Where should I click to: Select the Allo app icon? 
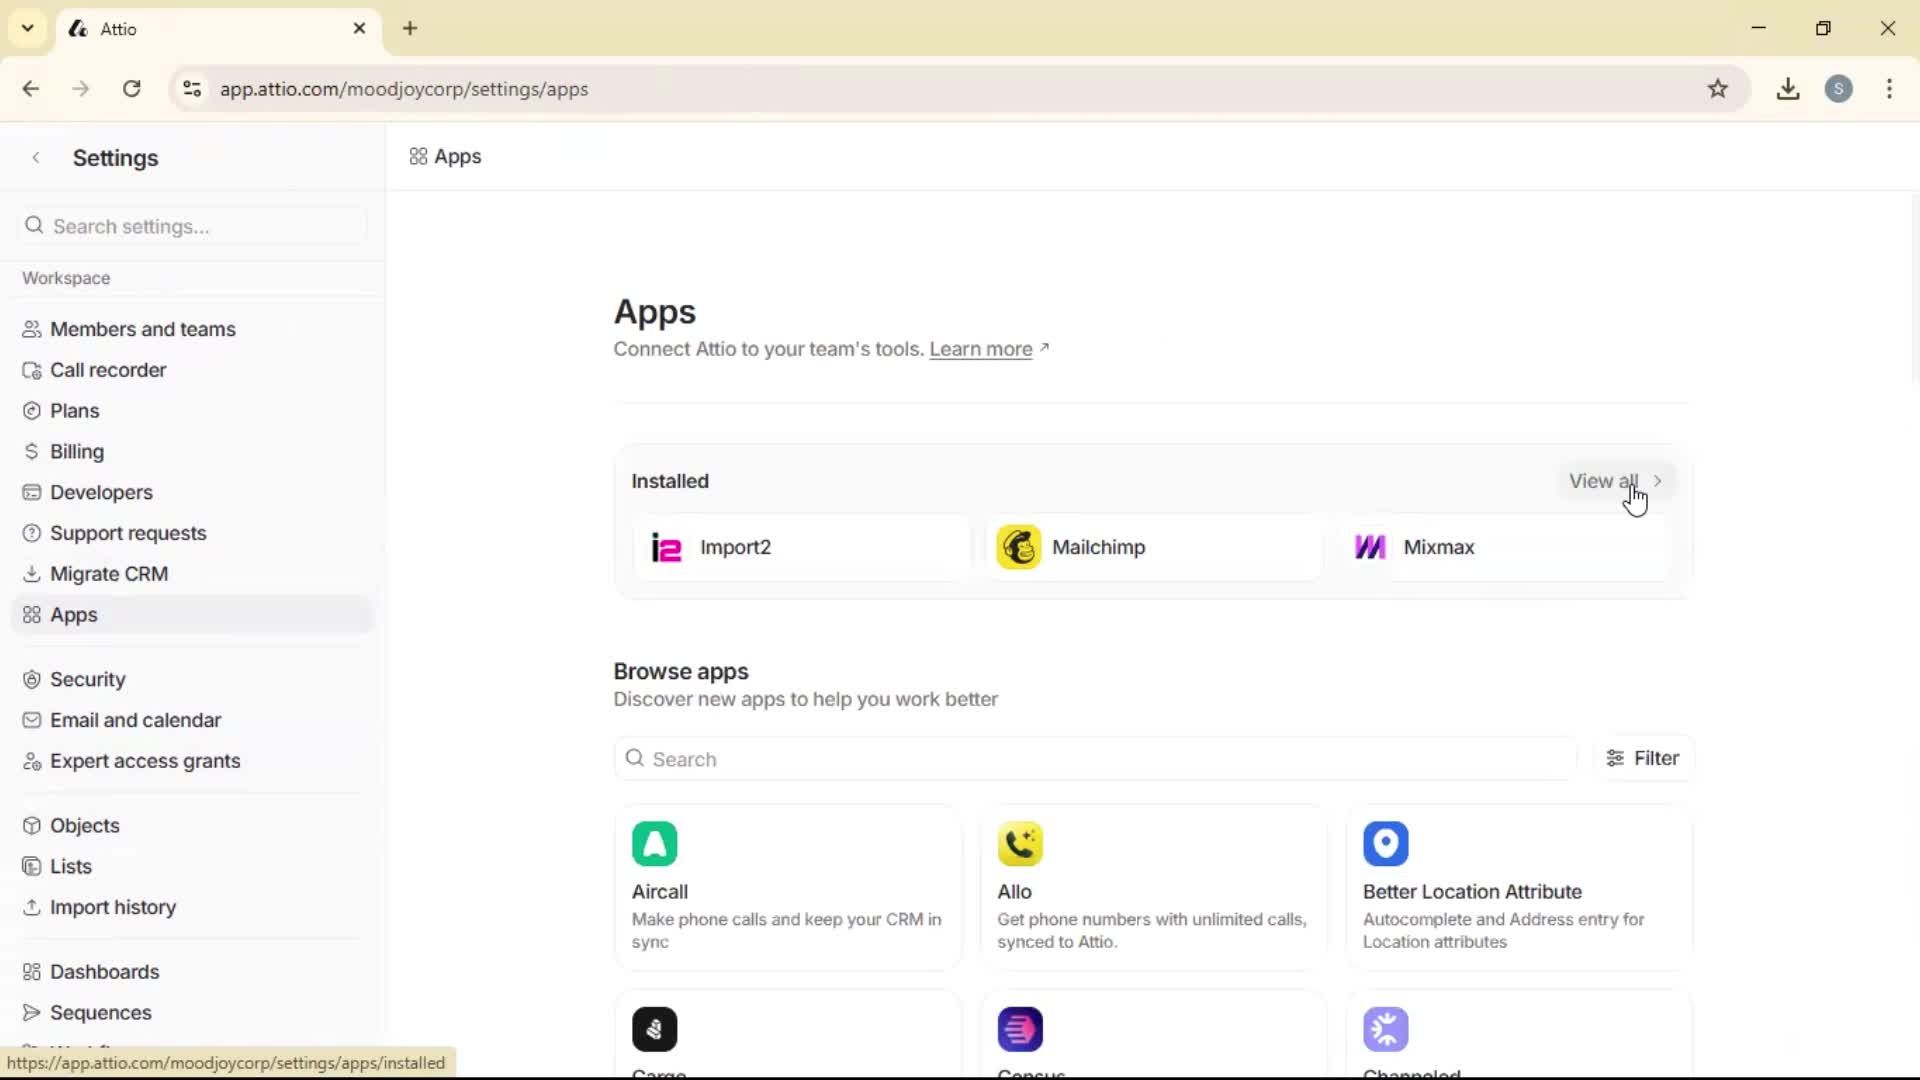coord(1020,845)
